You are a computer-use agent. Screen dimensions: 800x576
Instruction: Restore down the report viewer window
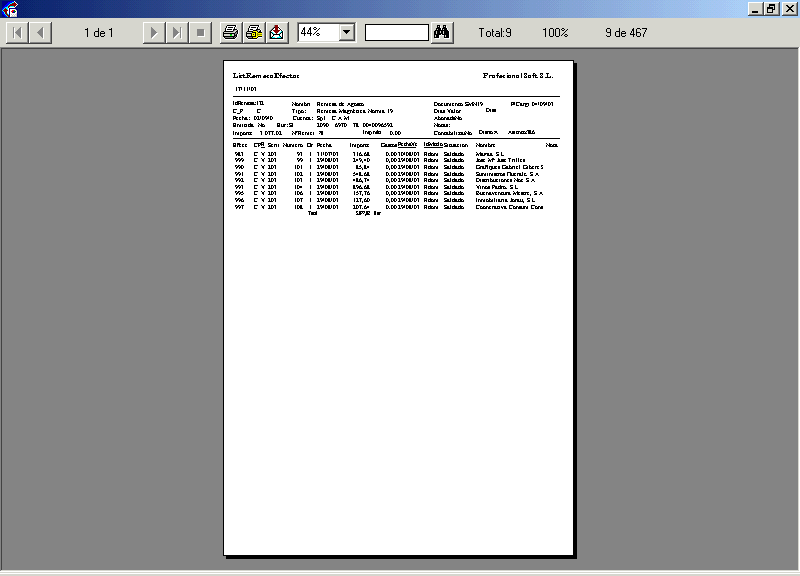770,9
